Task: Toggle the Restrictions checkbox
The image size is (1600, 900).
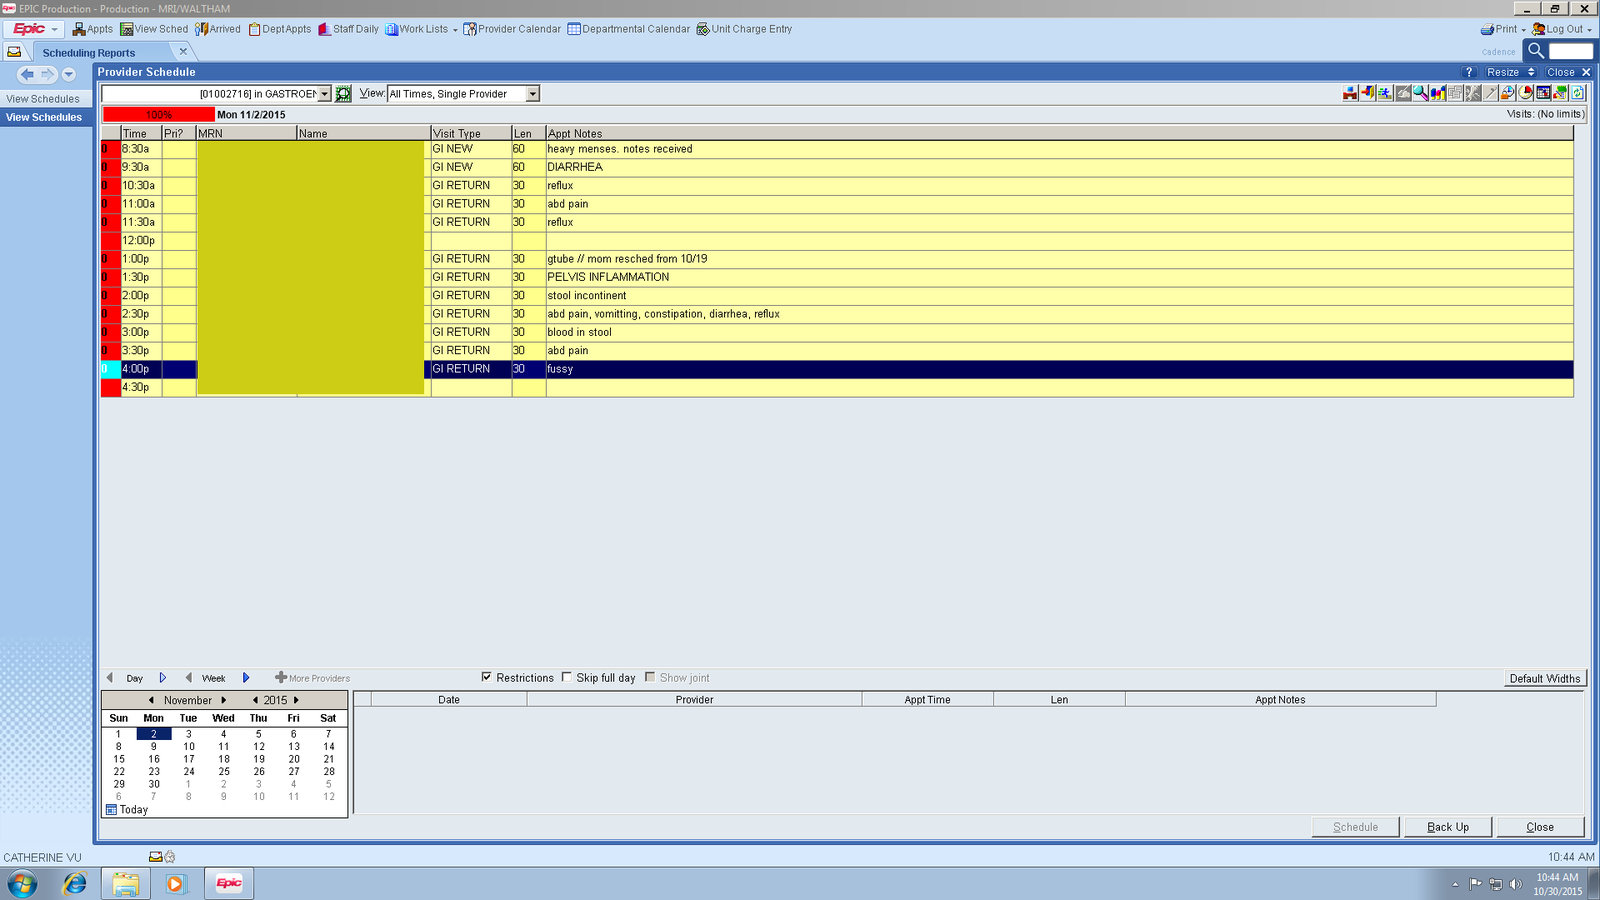Action: (487, 677)
